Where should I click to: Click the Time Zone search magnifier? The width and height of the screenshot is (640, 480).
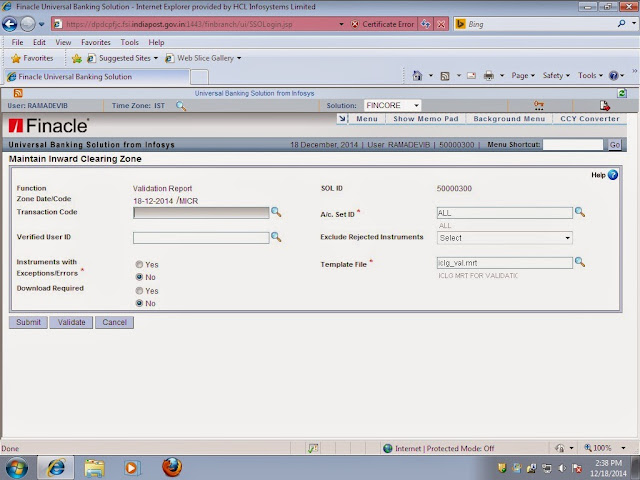click(181, 106)
